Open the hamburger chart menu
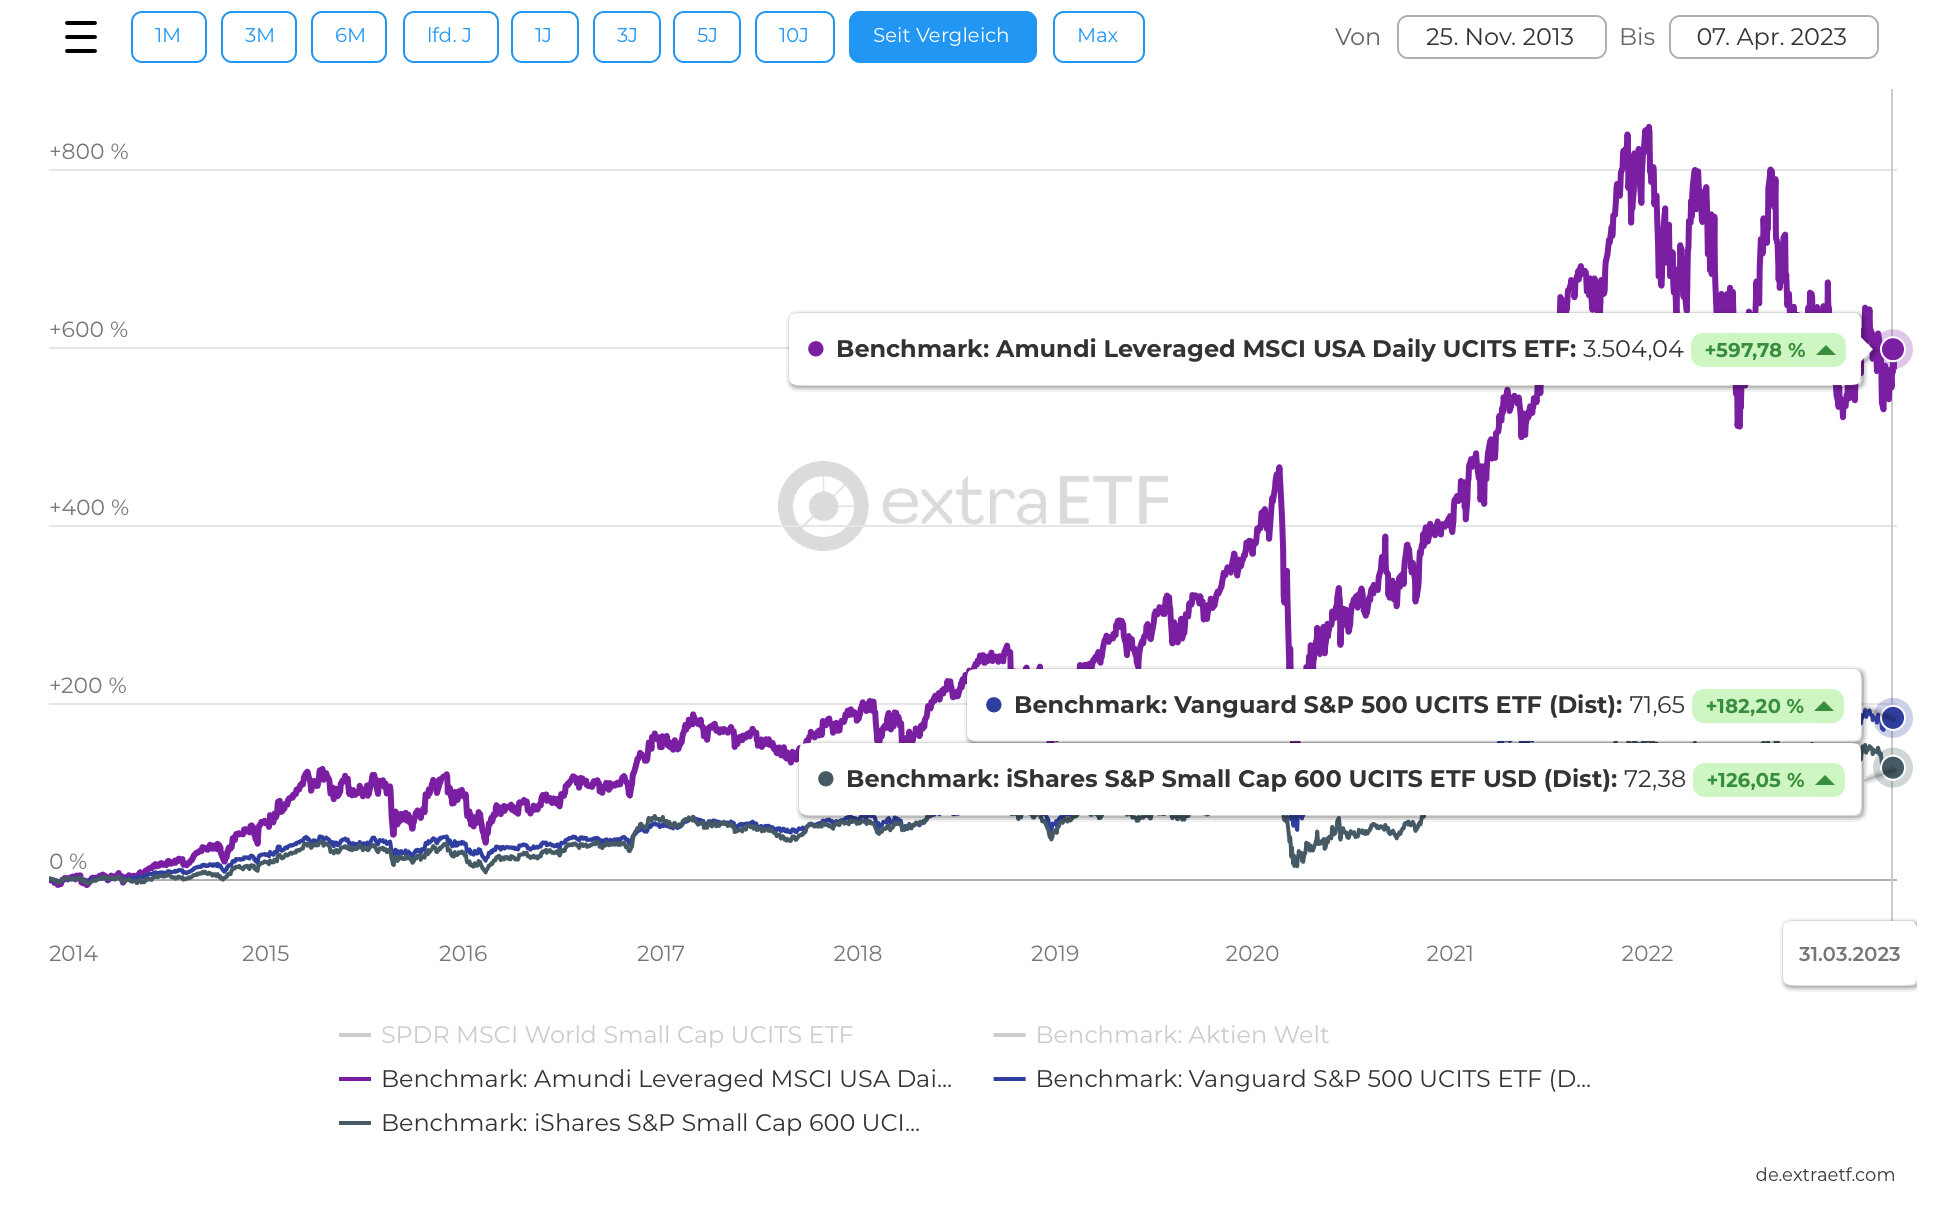 click(81, 37)
